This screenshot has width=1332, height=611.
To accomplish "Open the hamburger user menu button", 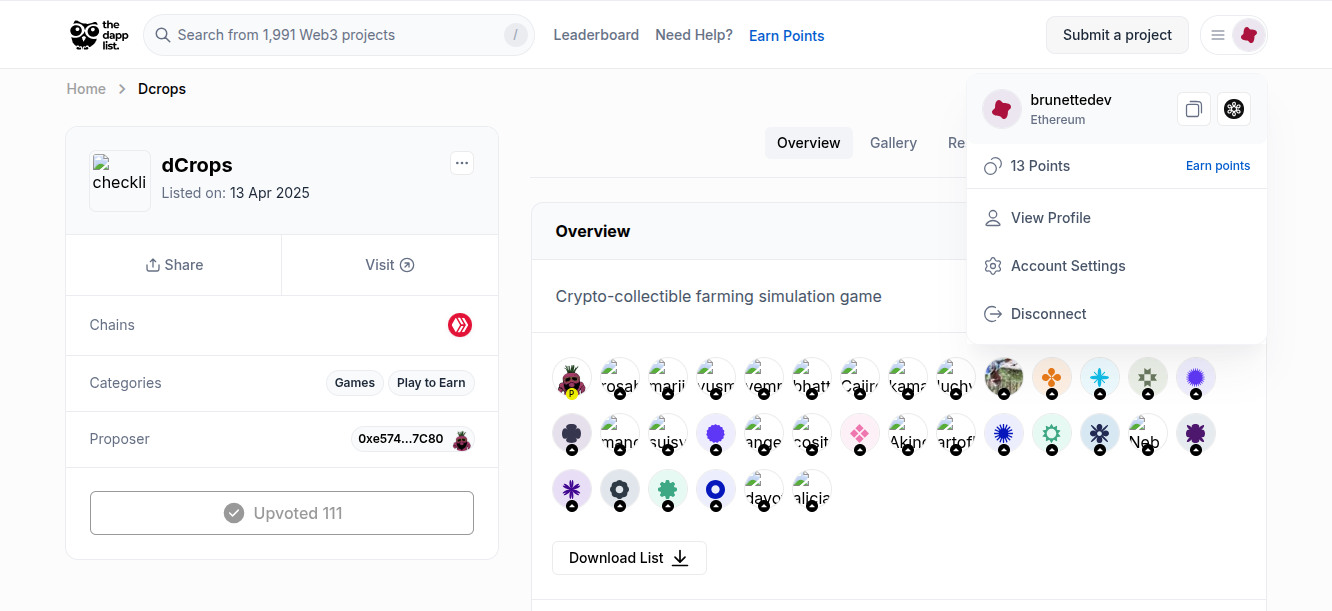I will click(1218, 35).
